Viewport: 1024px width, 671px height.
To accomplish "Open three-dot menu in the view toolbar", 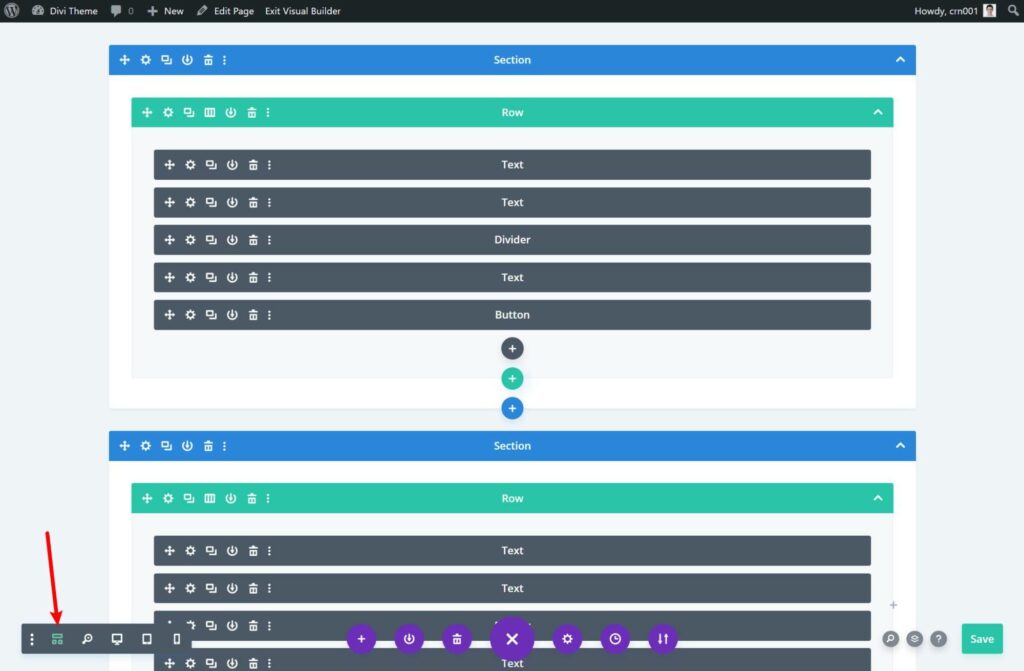I will pos(32,639).
